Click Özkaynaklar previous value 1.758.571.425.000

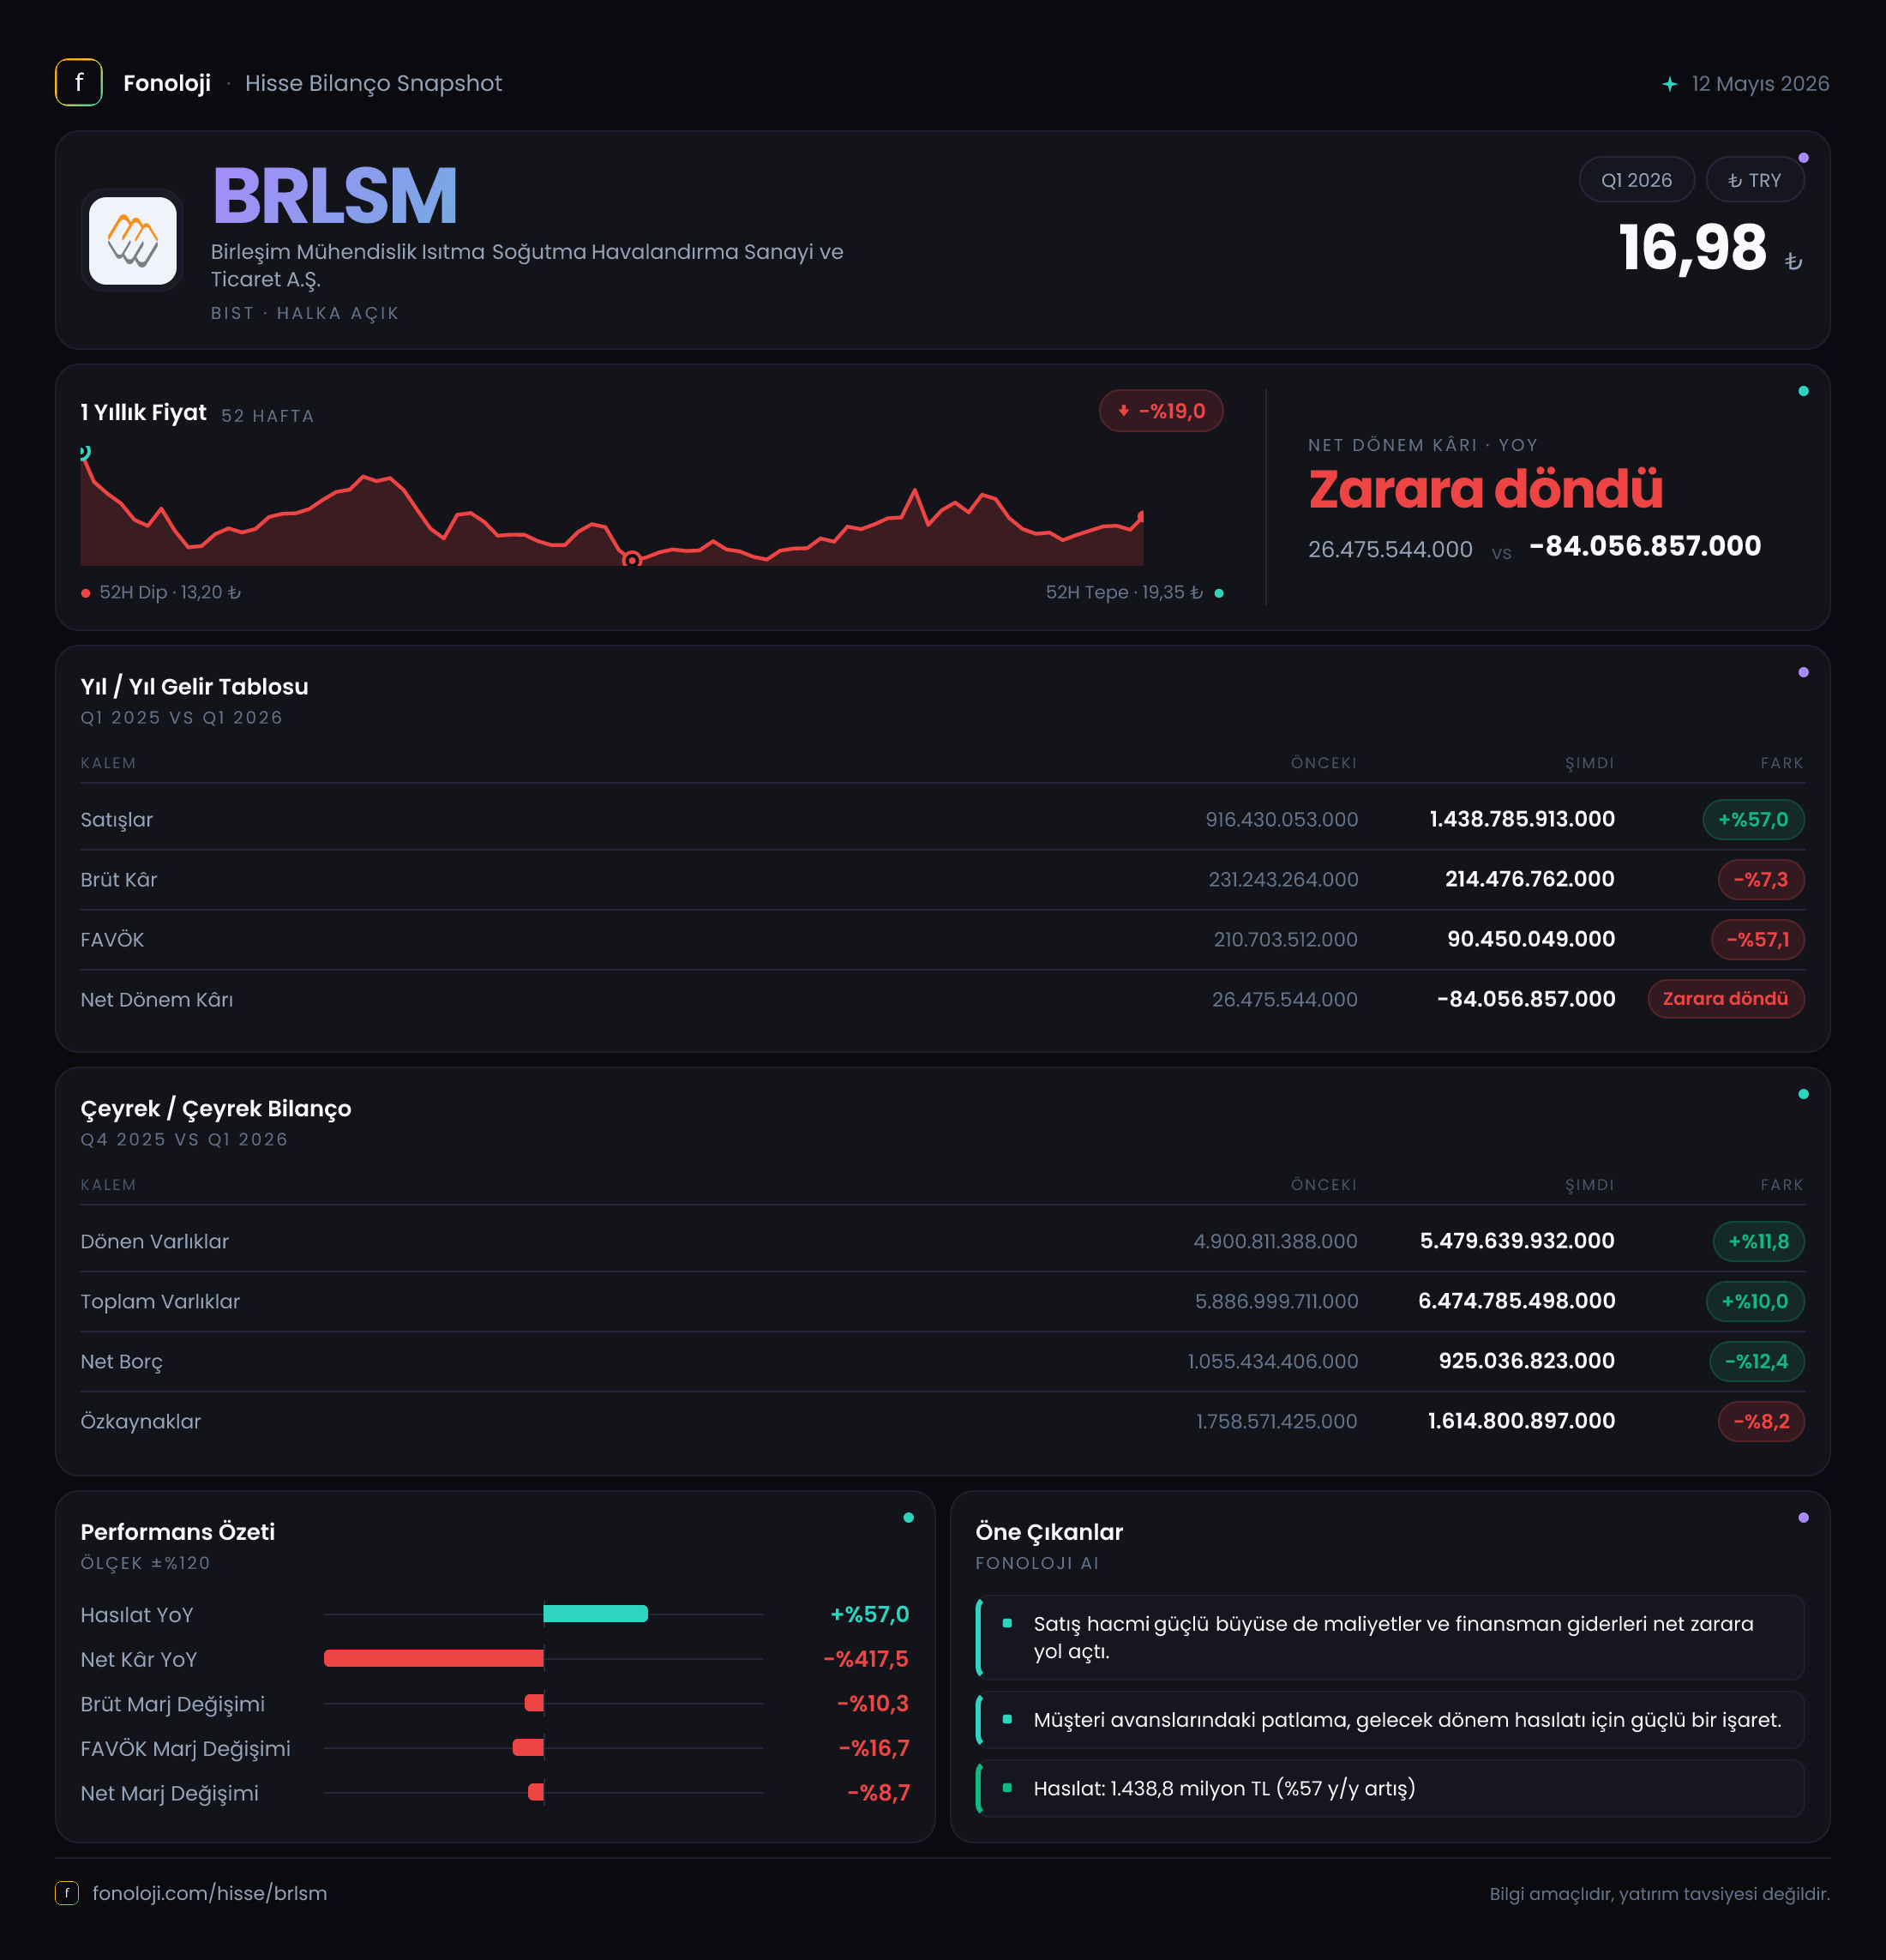pyautogui.click(x=1276, y=1422)
